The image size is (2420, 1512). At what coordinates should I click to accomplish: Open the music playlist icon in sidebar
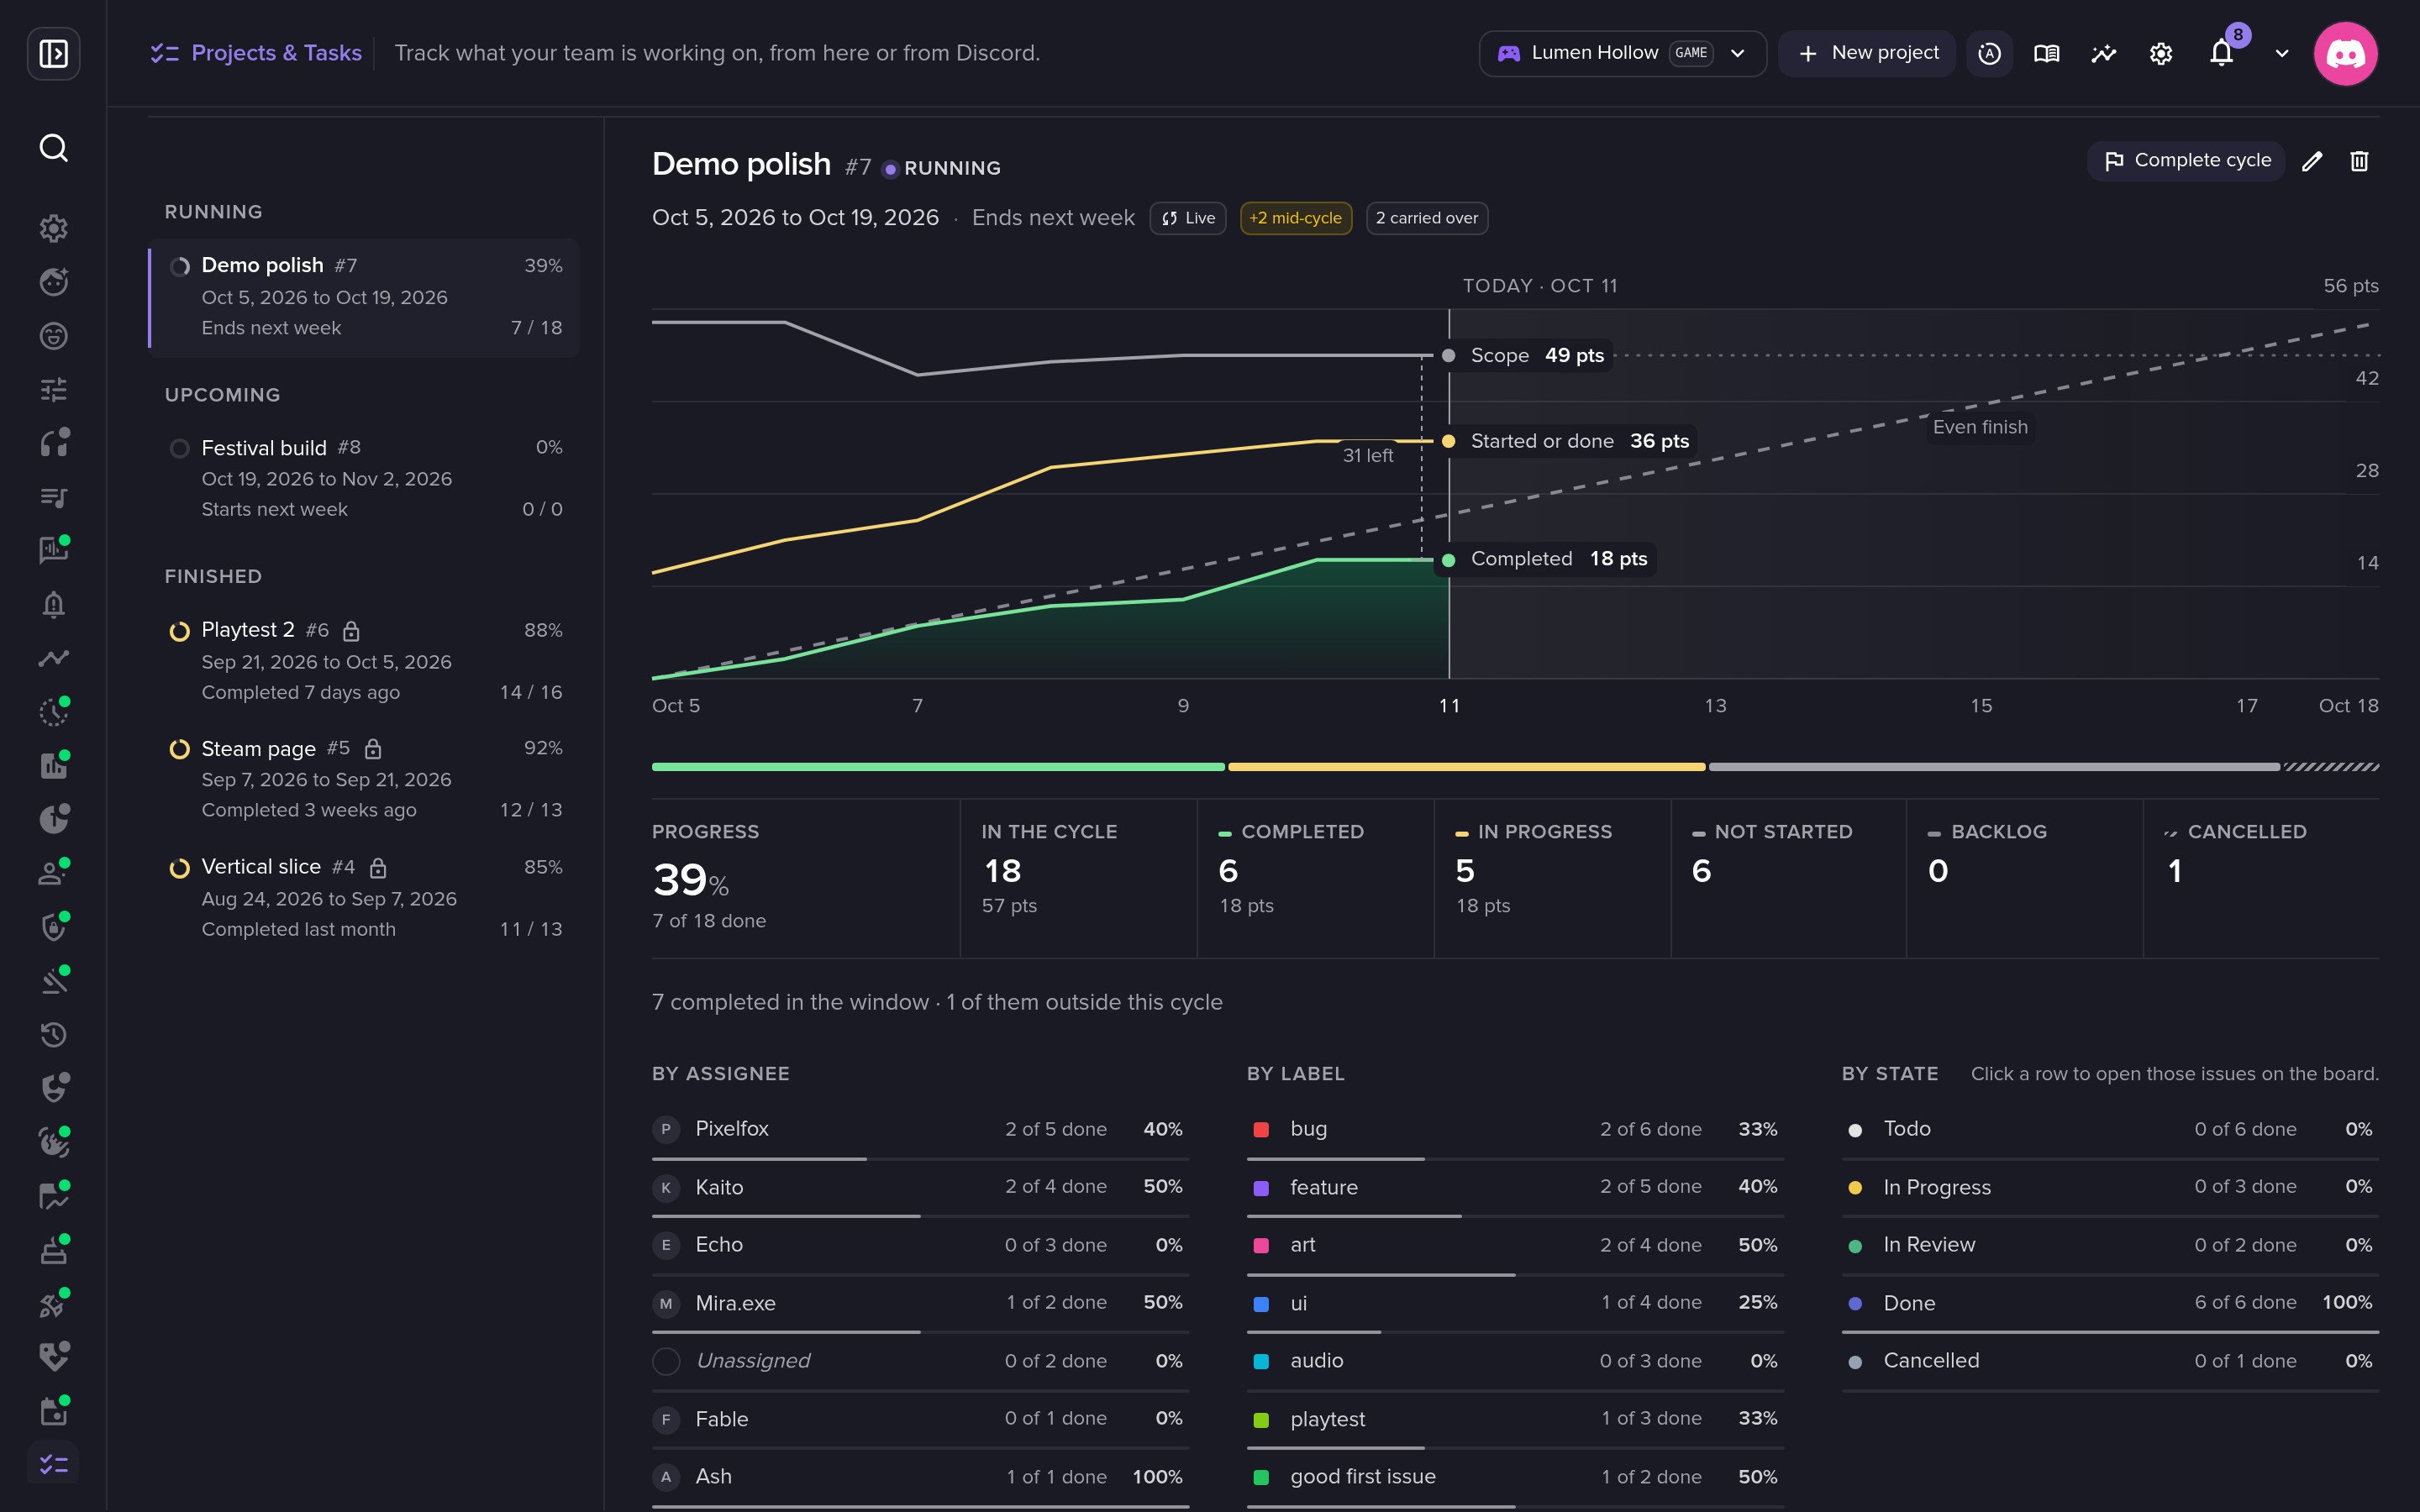click(x=53, y=497)
